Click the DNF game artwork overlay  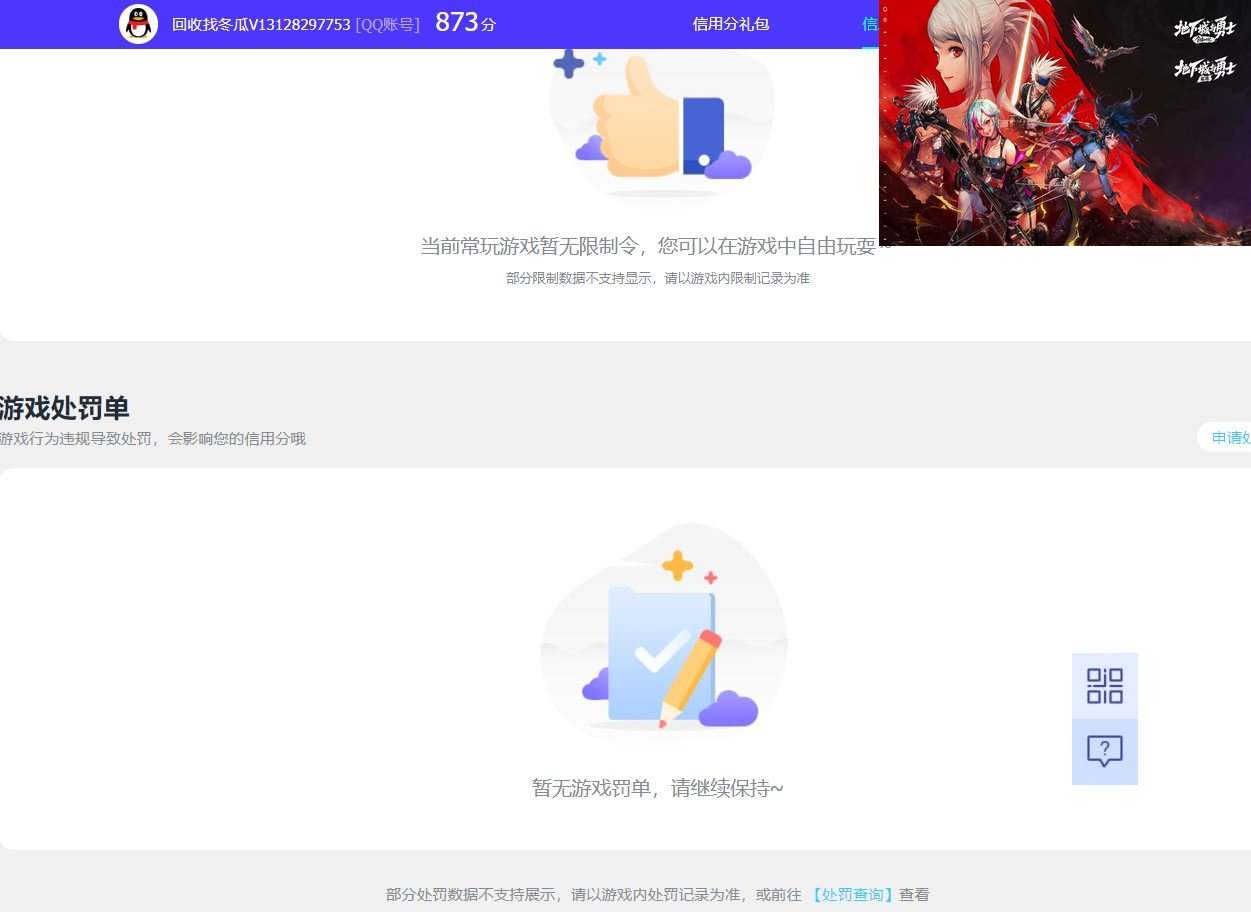(x=1065, y=122)
